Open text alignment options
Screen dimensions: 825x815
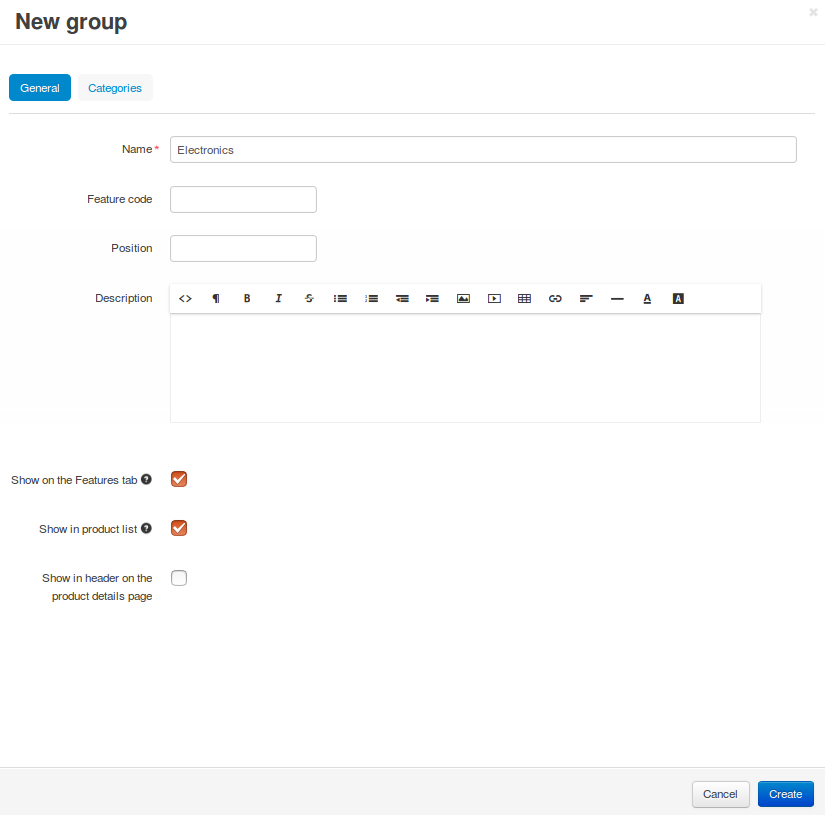(586, 299)
